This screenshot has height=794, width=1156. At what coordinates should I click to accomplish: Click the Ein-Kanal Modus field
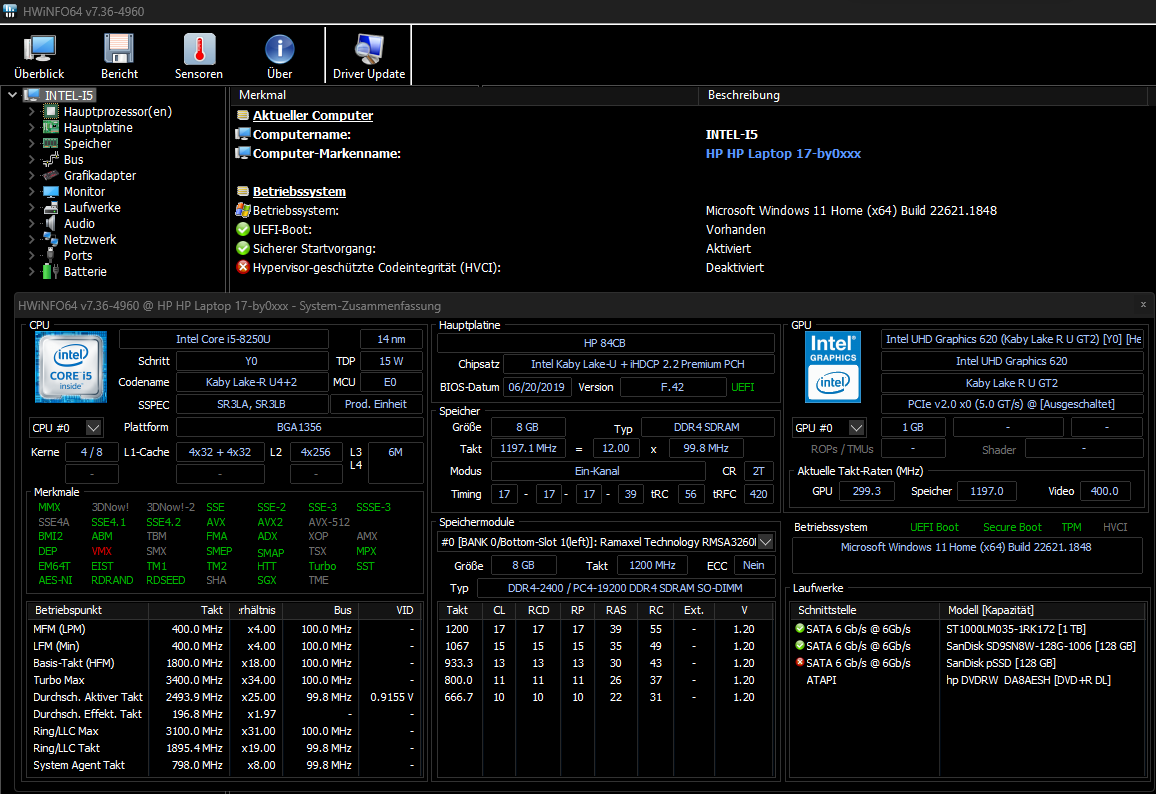(597, 471)
